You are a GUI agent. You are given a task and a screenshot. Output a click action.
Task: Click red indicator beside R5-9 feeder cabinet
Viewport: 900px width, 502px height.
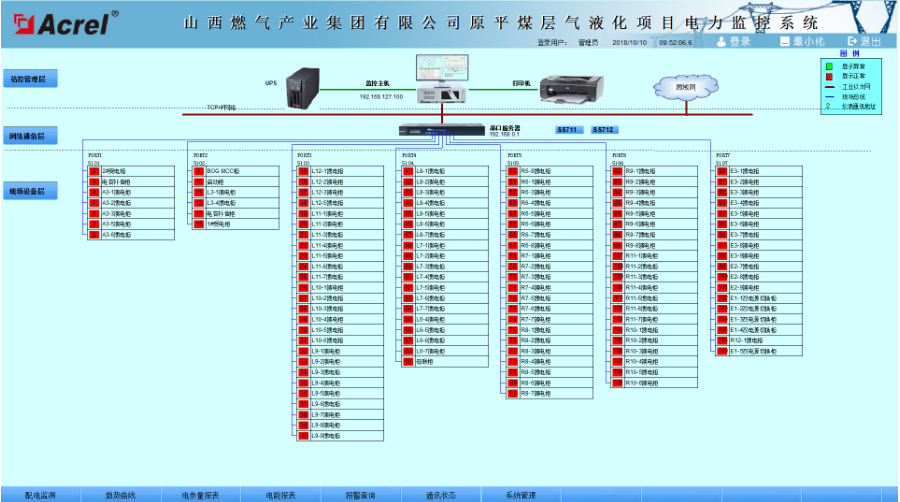513,171
